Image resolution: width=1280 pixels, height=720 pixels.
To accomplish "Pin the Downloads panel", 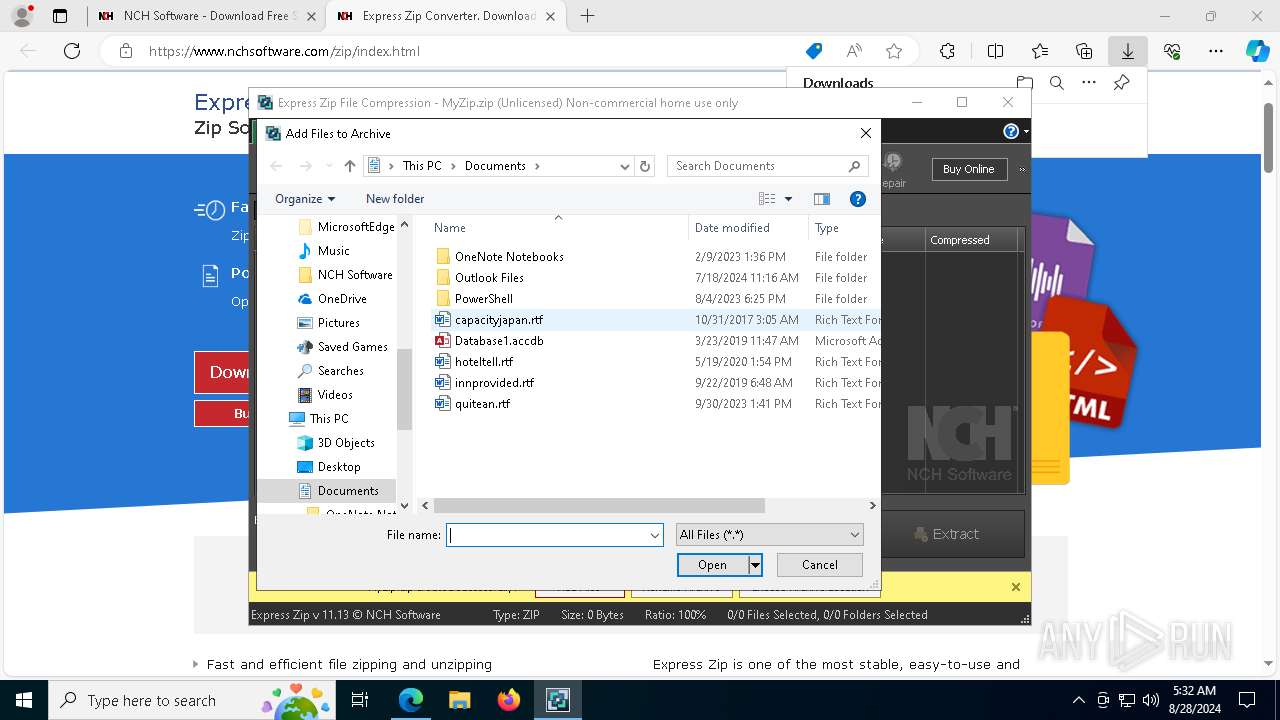I will [1122, 83].
